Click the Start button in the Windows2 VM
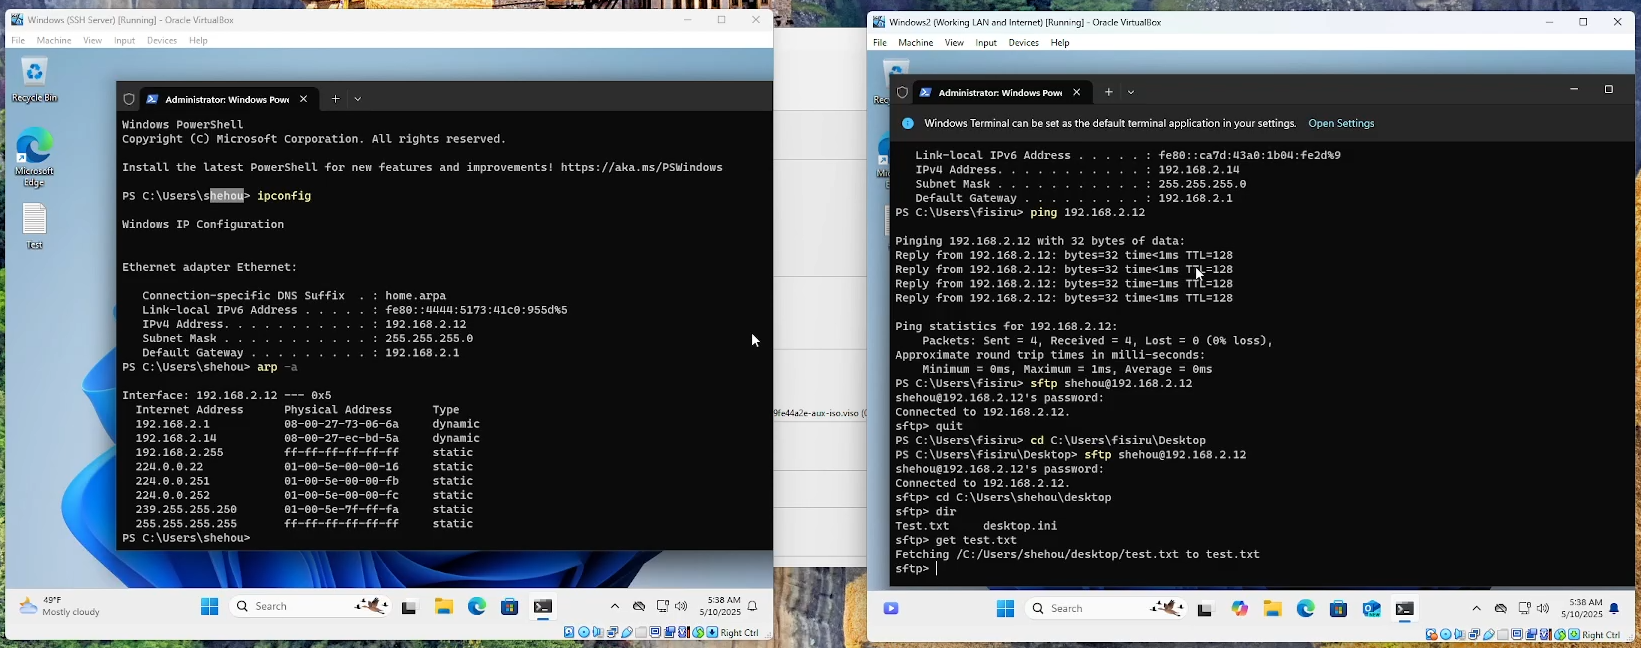1641x648 pixels. 1005,609
